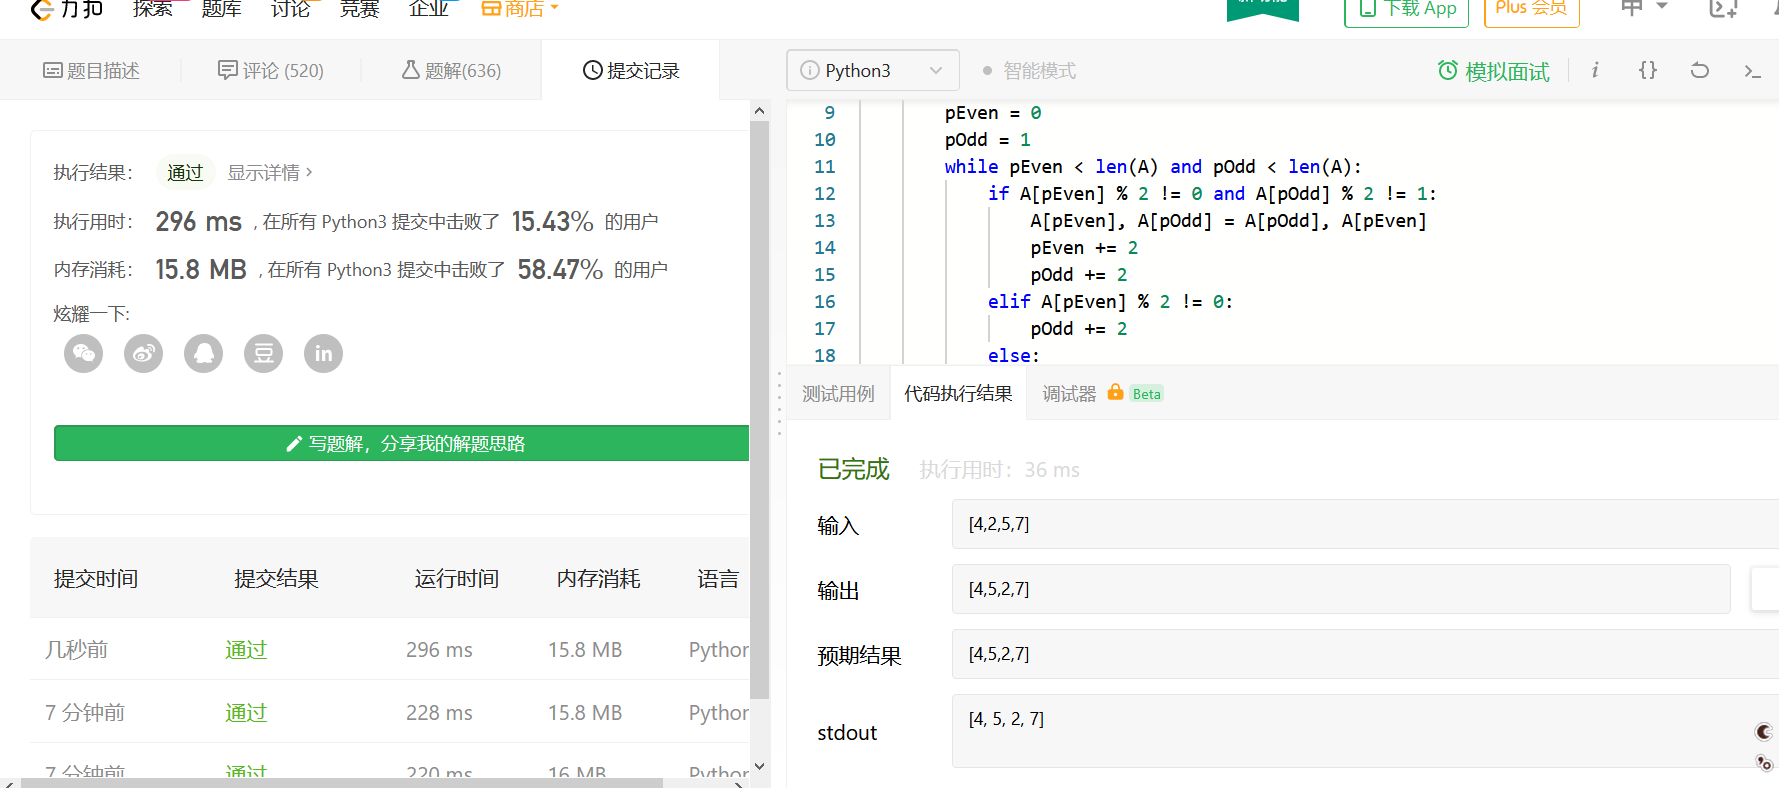Screen dimensions: 1779x788
Task: Click the curly braces format icon
Action: pyautogui.click(x=1648, y=70)
